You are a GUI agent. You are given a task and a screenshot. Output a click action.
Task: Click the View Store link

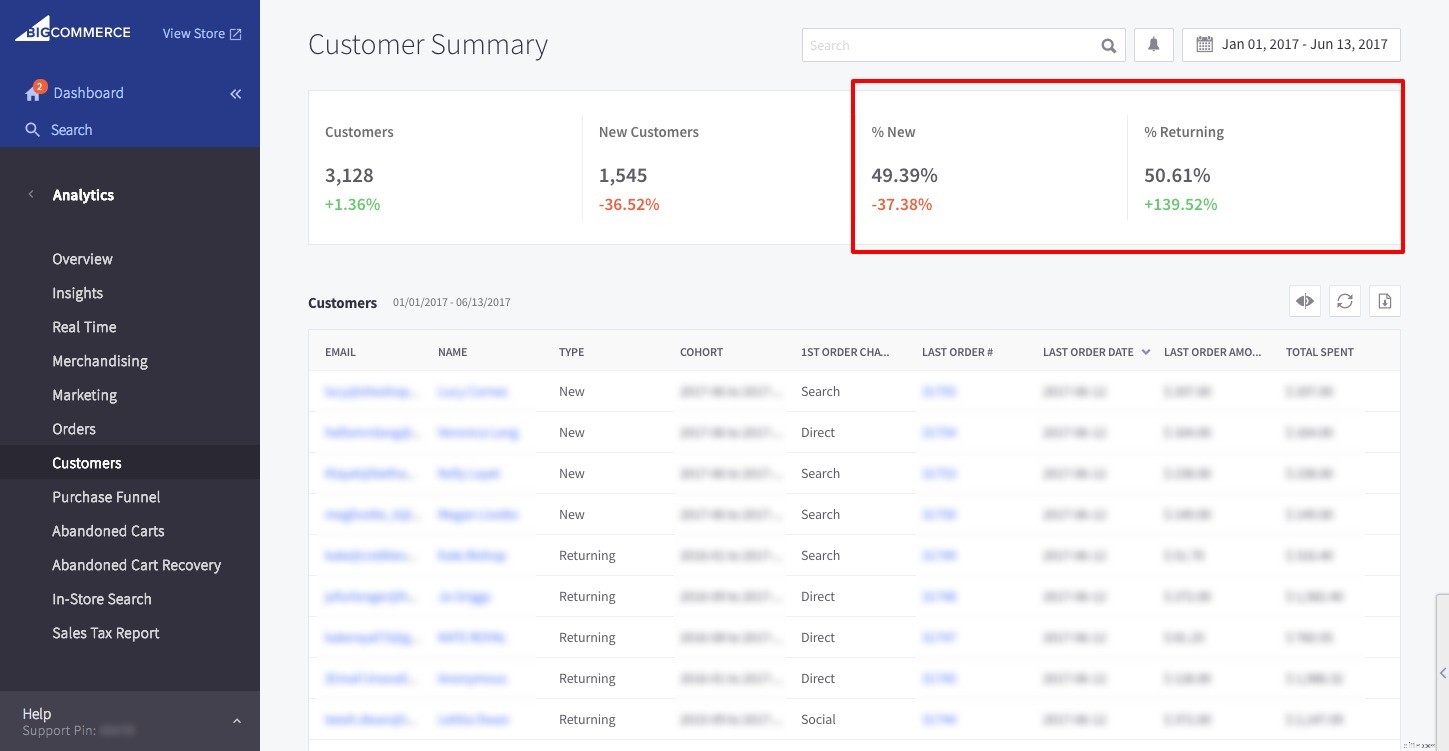click(x=200, y=33)
